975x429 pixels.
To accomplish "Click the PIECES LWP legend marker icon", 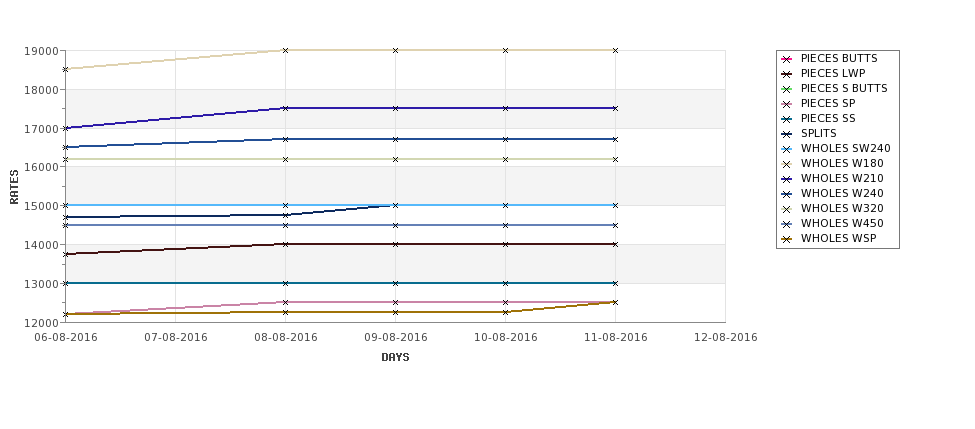I will point(787,74).
